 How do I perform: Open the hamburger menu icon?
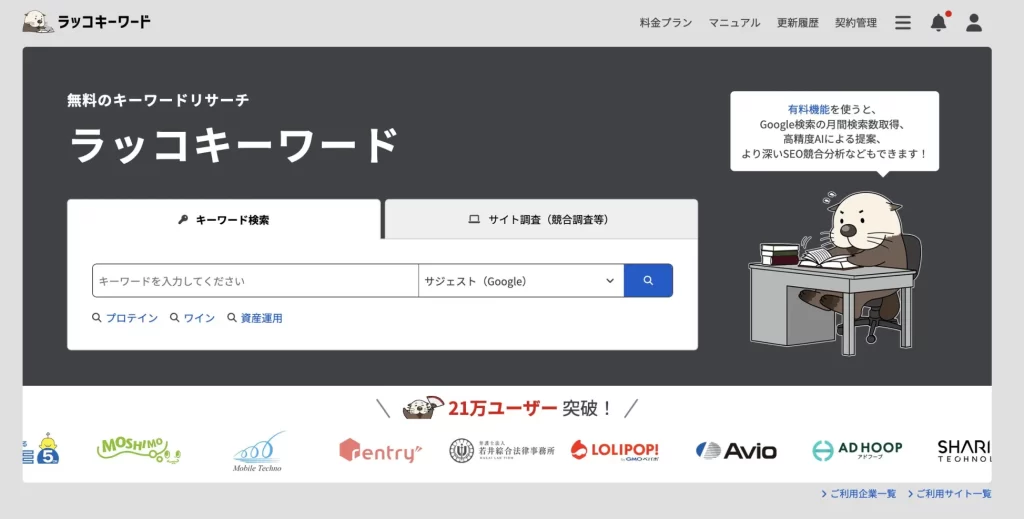pos(903,22)
